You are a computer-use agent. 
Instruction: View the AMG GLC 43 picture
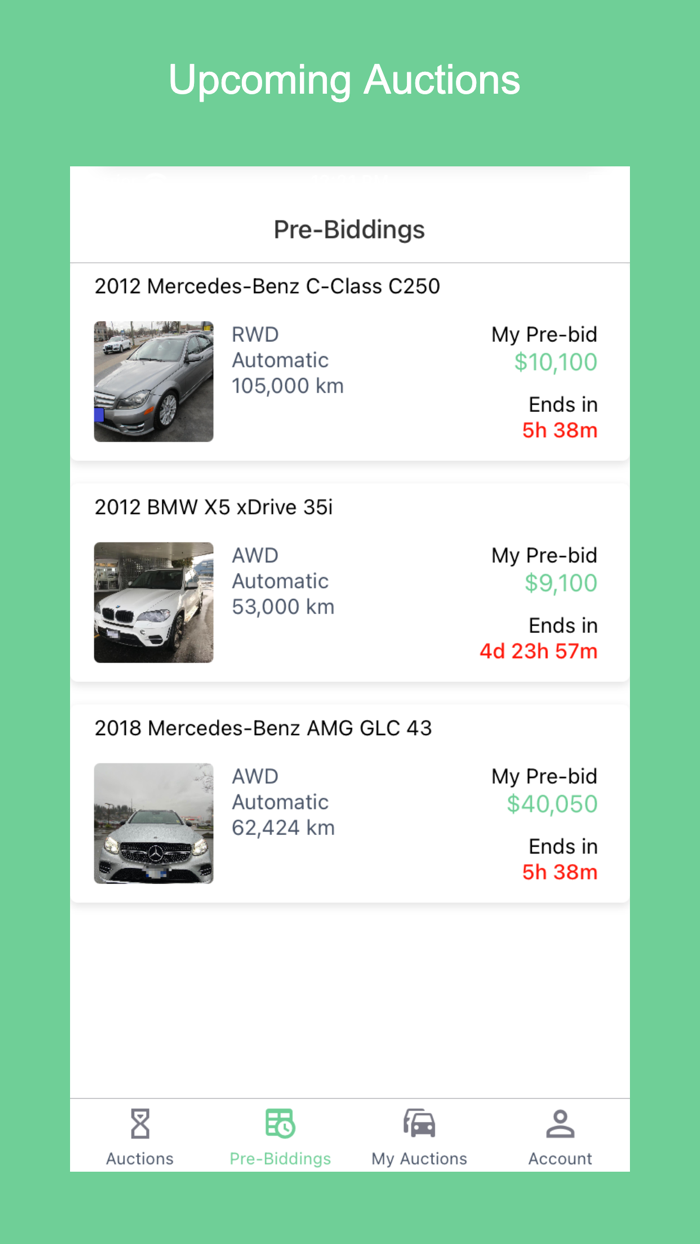[153, 823]
